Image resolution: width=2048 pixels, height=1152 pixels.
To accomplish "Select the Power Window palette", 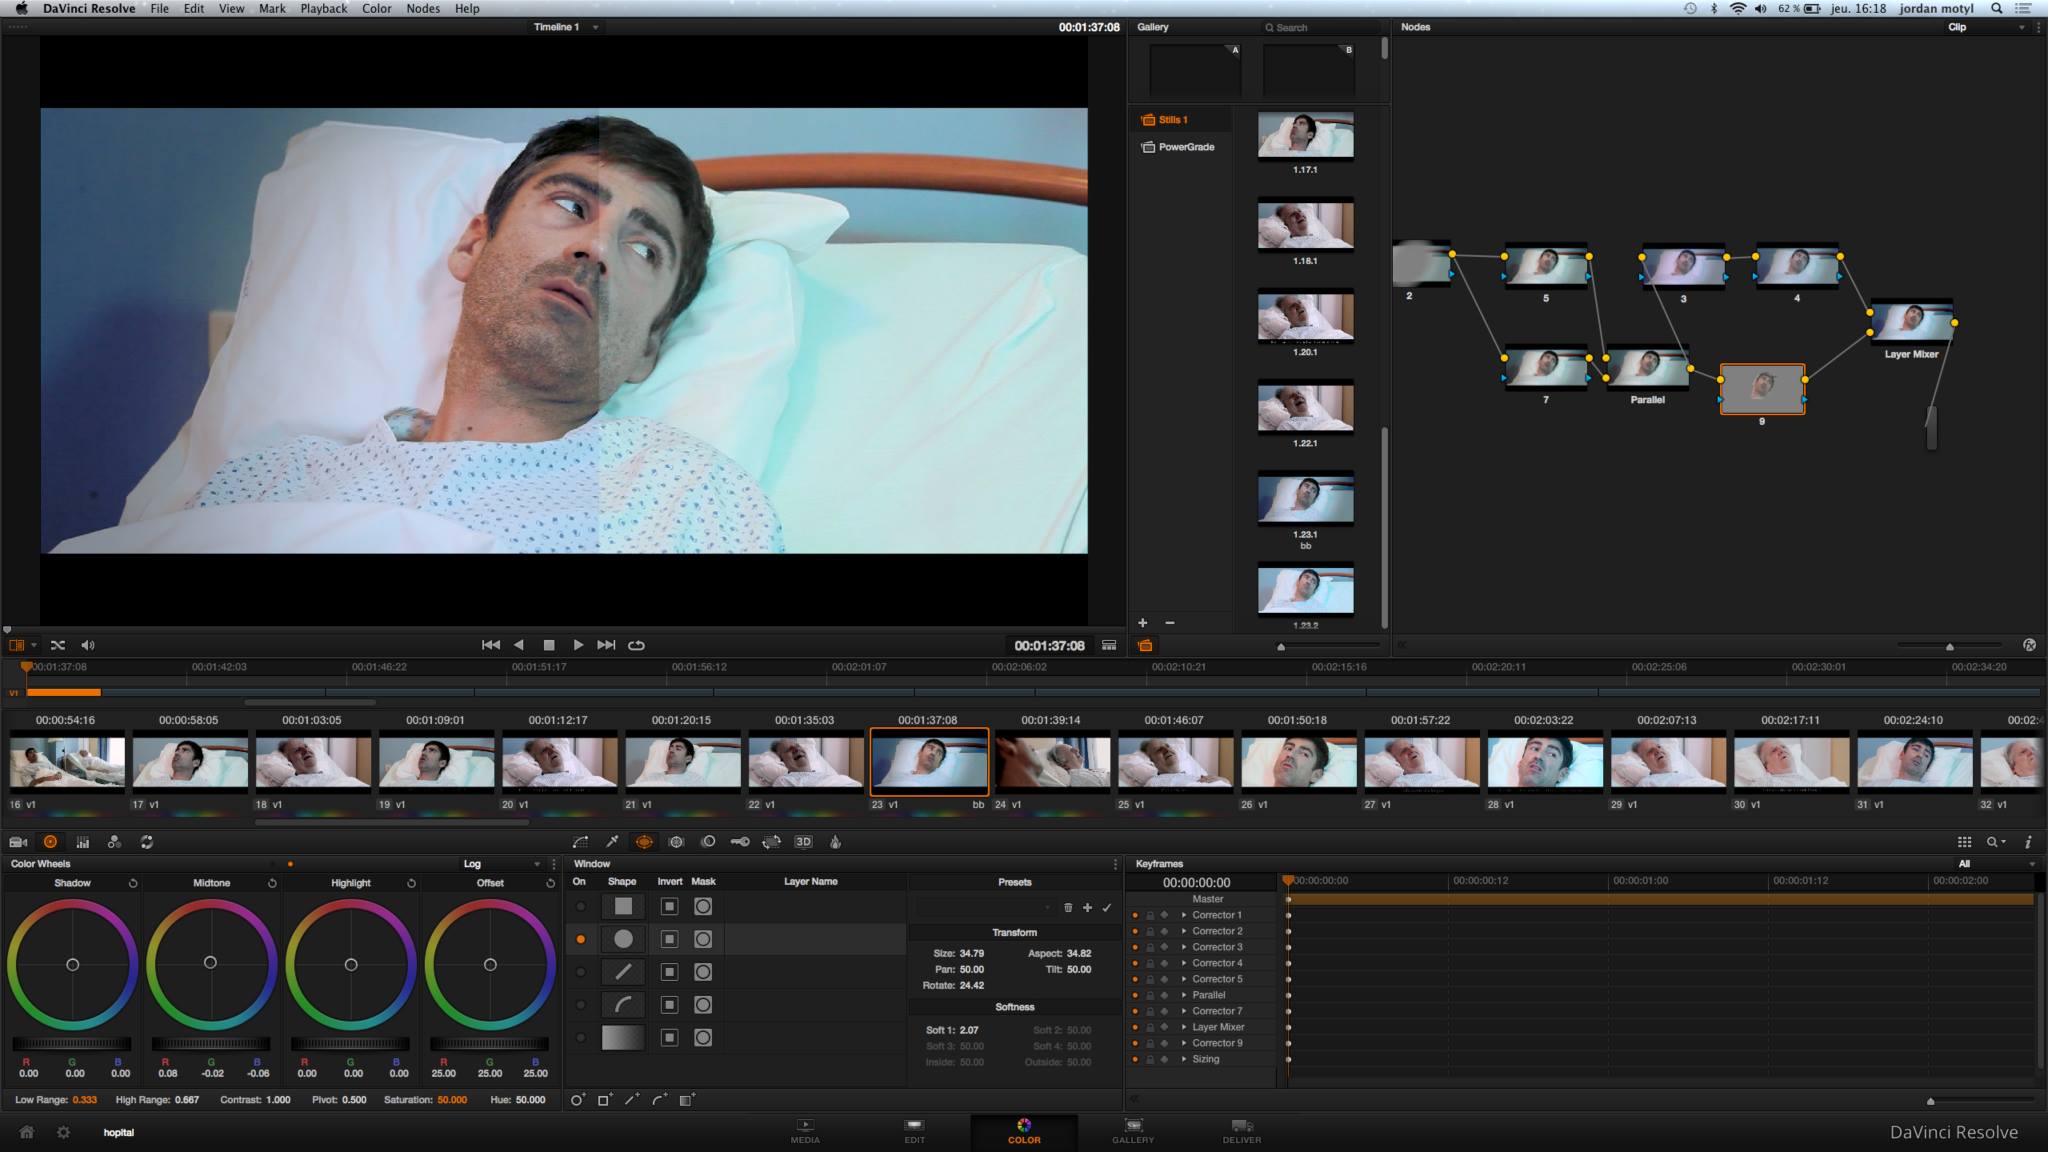I will (644, 841).
